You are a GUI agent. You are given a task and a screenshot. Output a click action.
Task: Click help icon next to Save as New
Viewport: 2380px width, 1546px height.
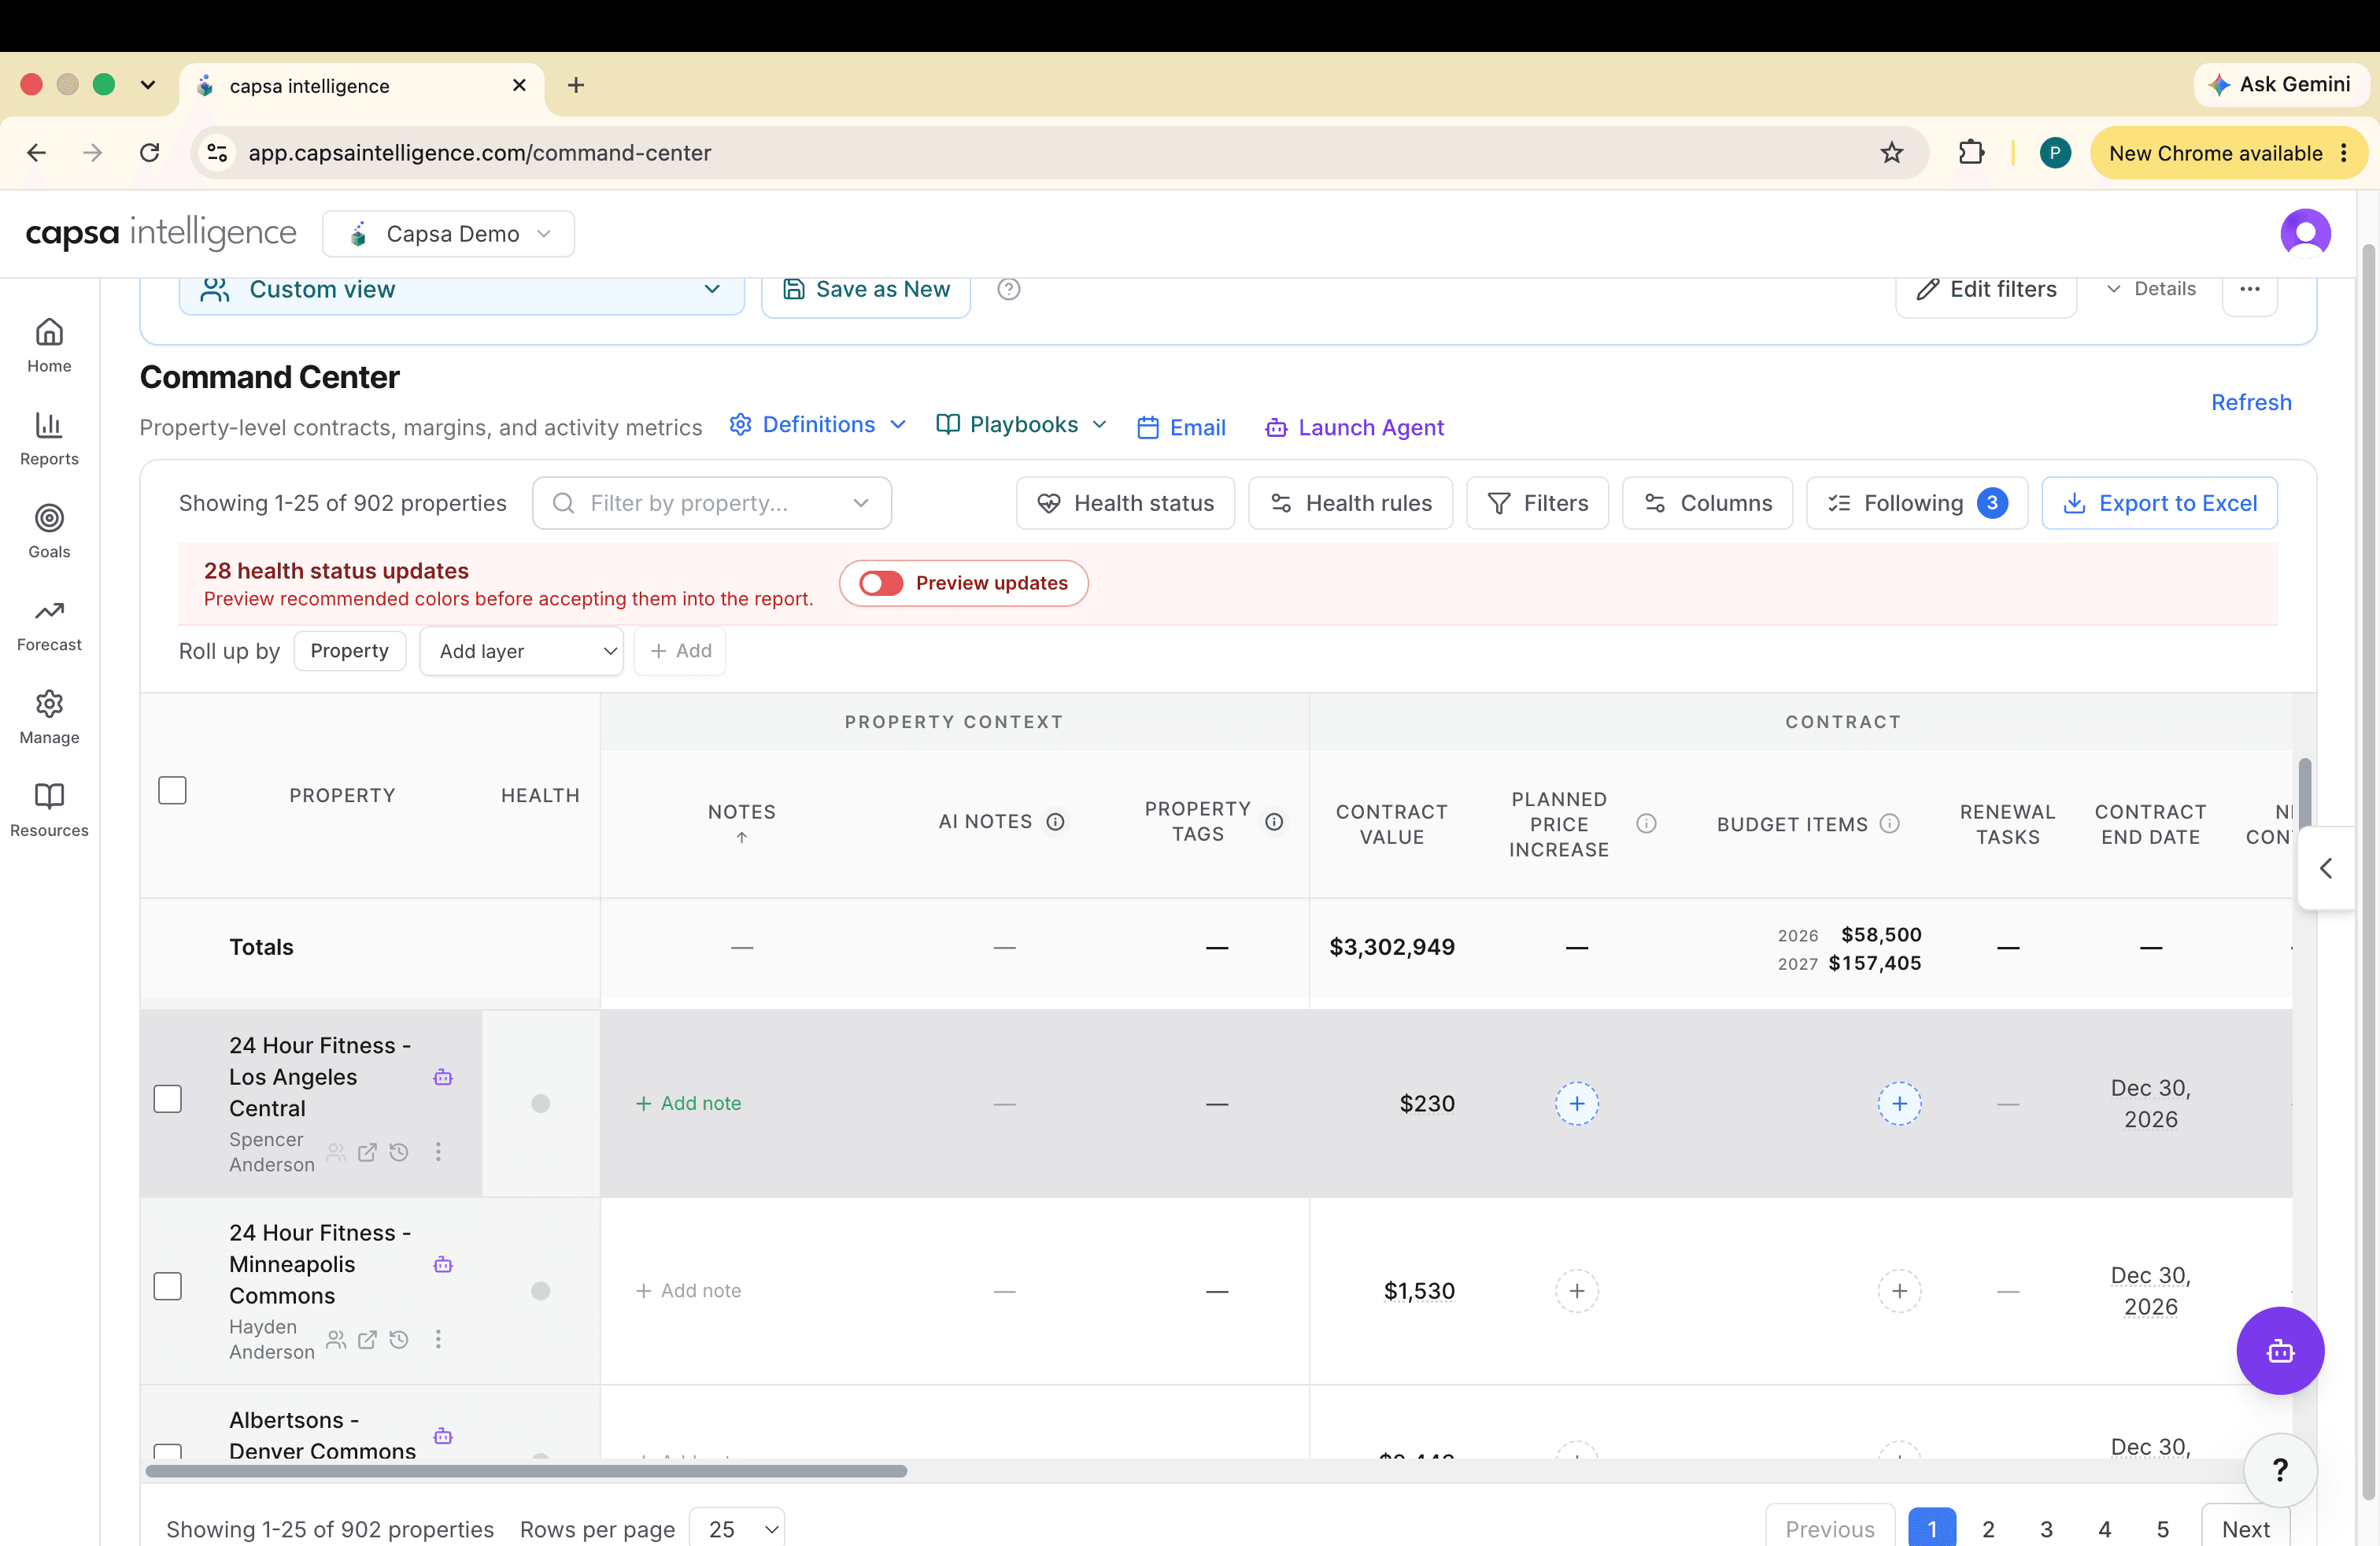click(x=1008, y=289)
